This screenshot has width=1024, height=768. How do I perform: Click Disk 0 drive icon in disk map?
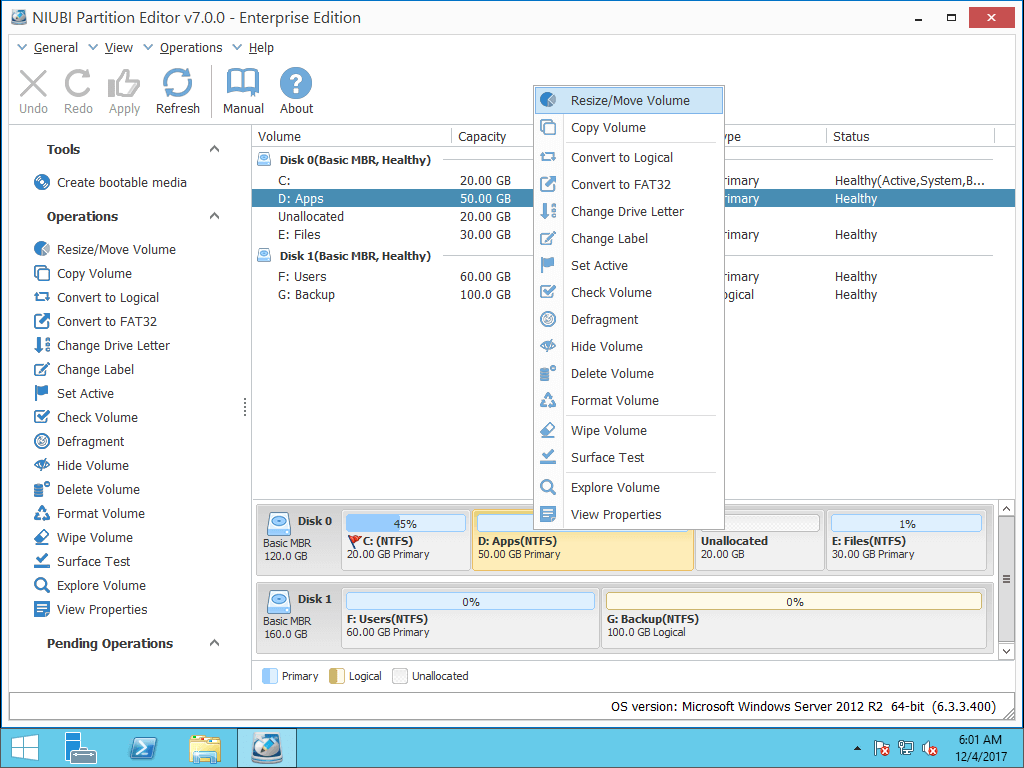(279, 523)
